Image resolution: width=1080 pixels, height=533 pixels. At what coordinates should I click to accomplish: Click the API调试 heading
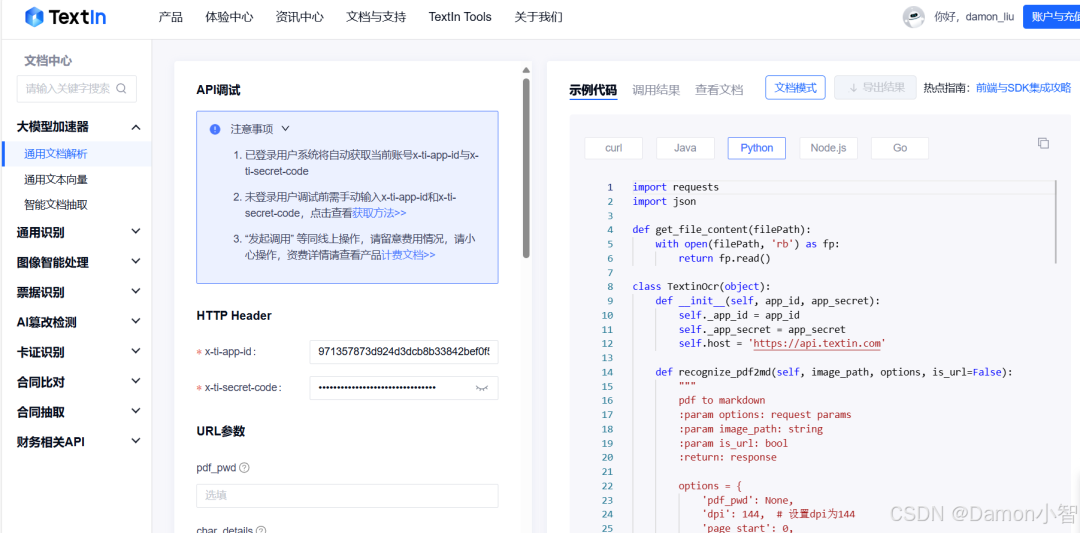(x=218, y=90)
